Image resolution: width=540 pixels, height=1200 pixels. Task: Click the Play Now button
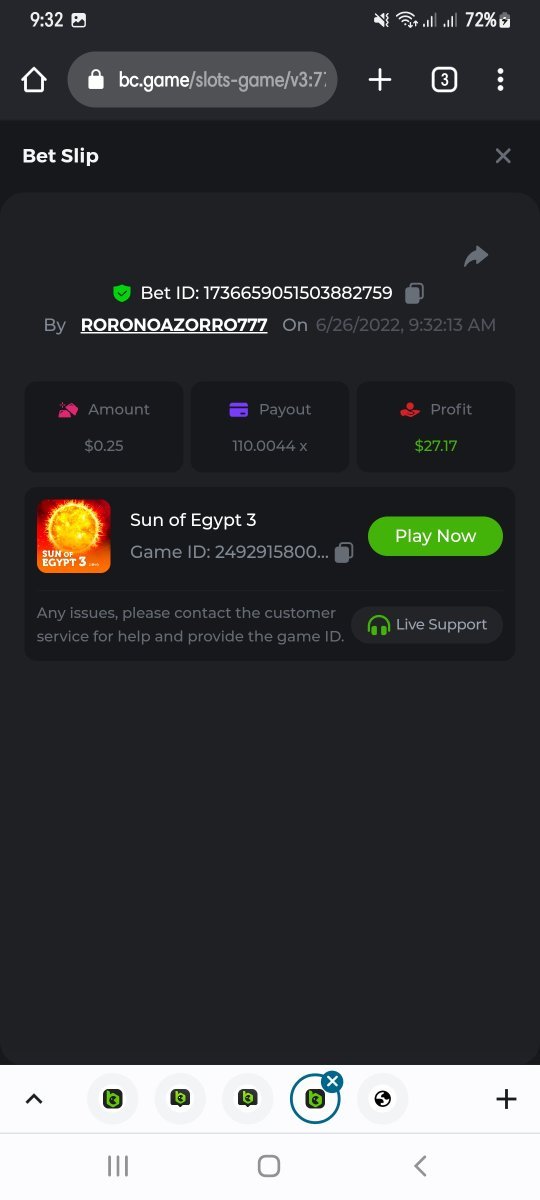click(x=435, y=536)
